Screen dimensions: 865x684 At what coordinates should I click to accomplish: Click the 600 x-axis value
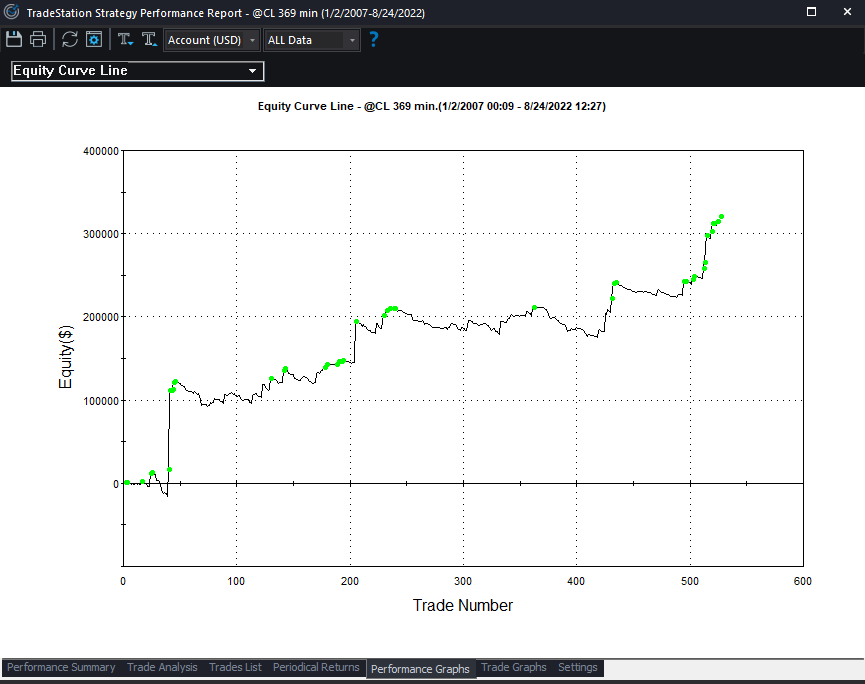(x=803, y=581)
